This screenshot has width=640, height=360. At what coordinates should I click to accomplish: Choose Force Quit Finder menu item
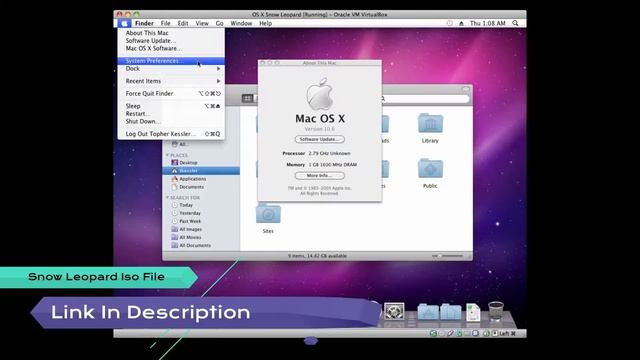point(171,93)
